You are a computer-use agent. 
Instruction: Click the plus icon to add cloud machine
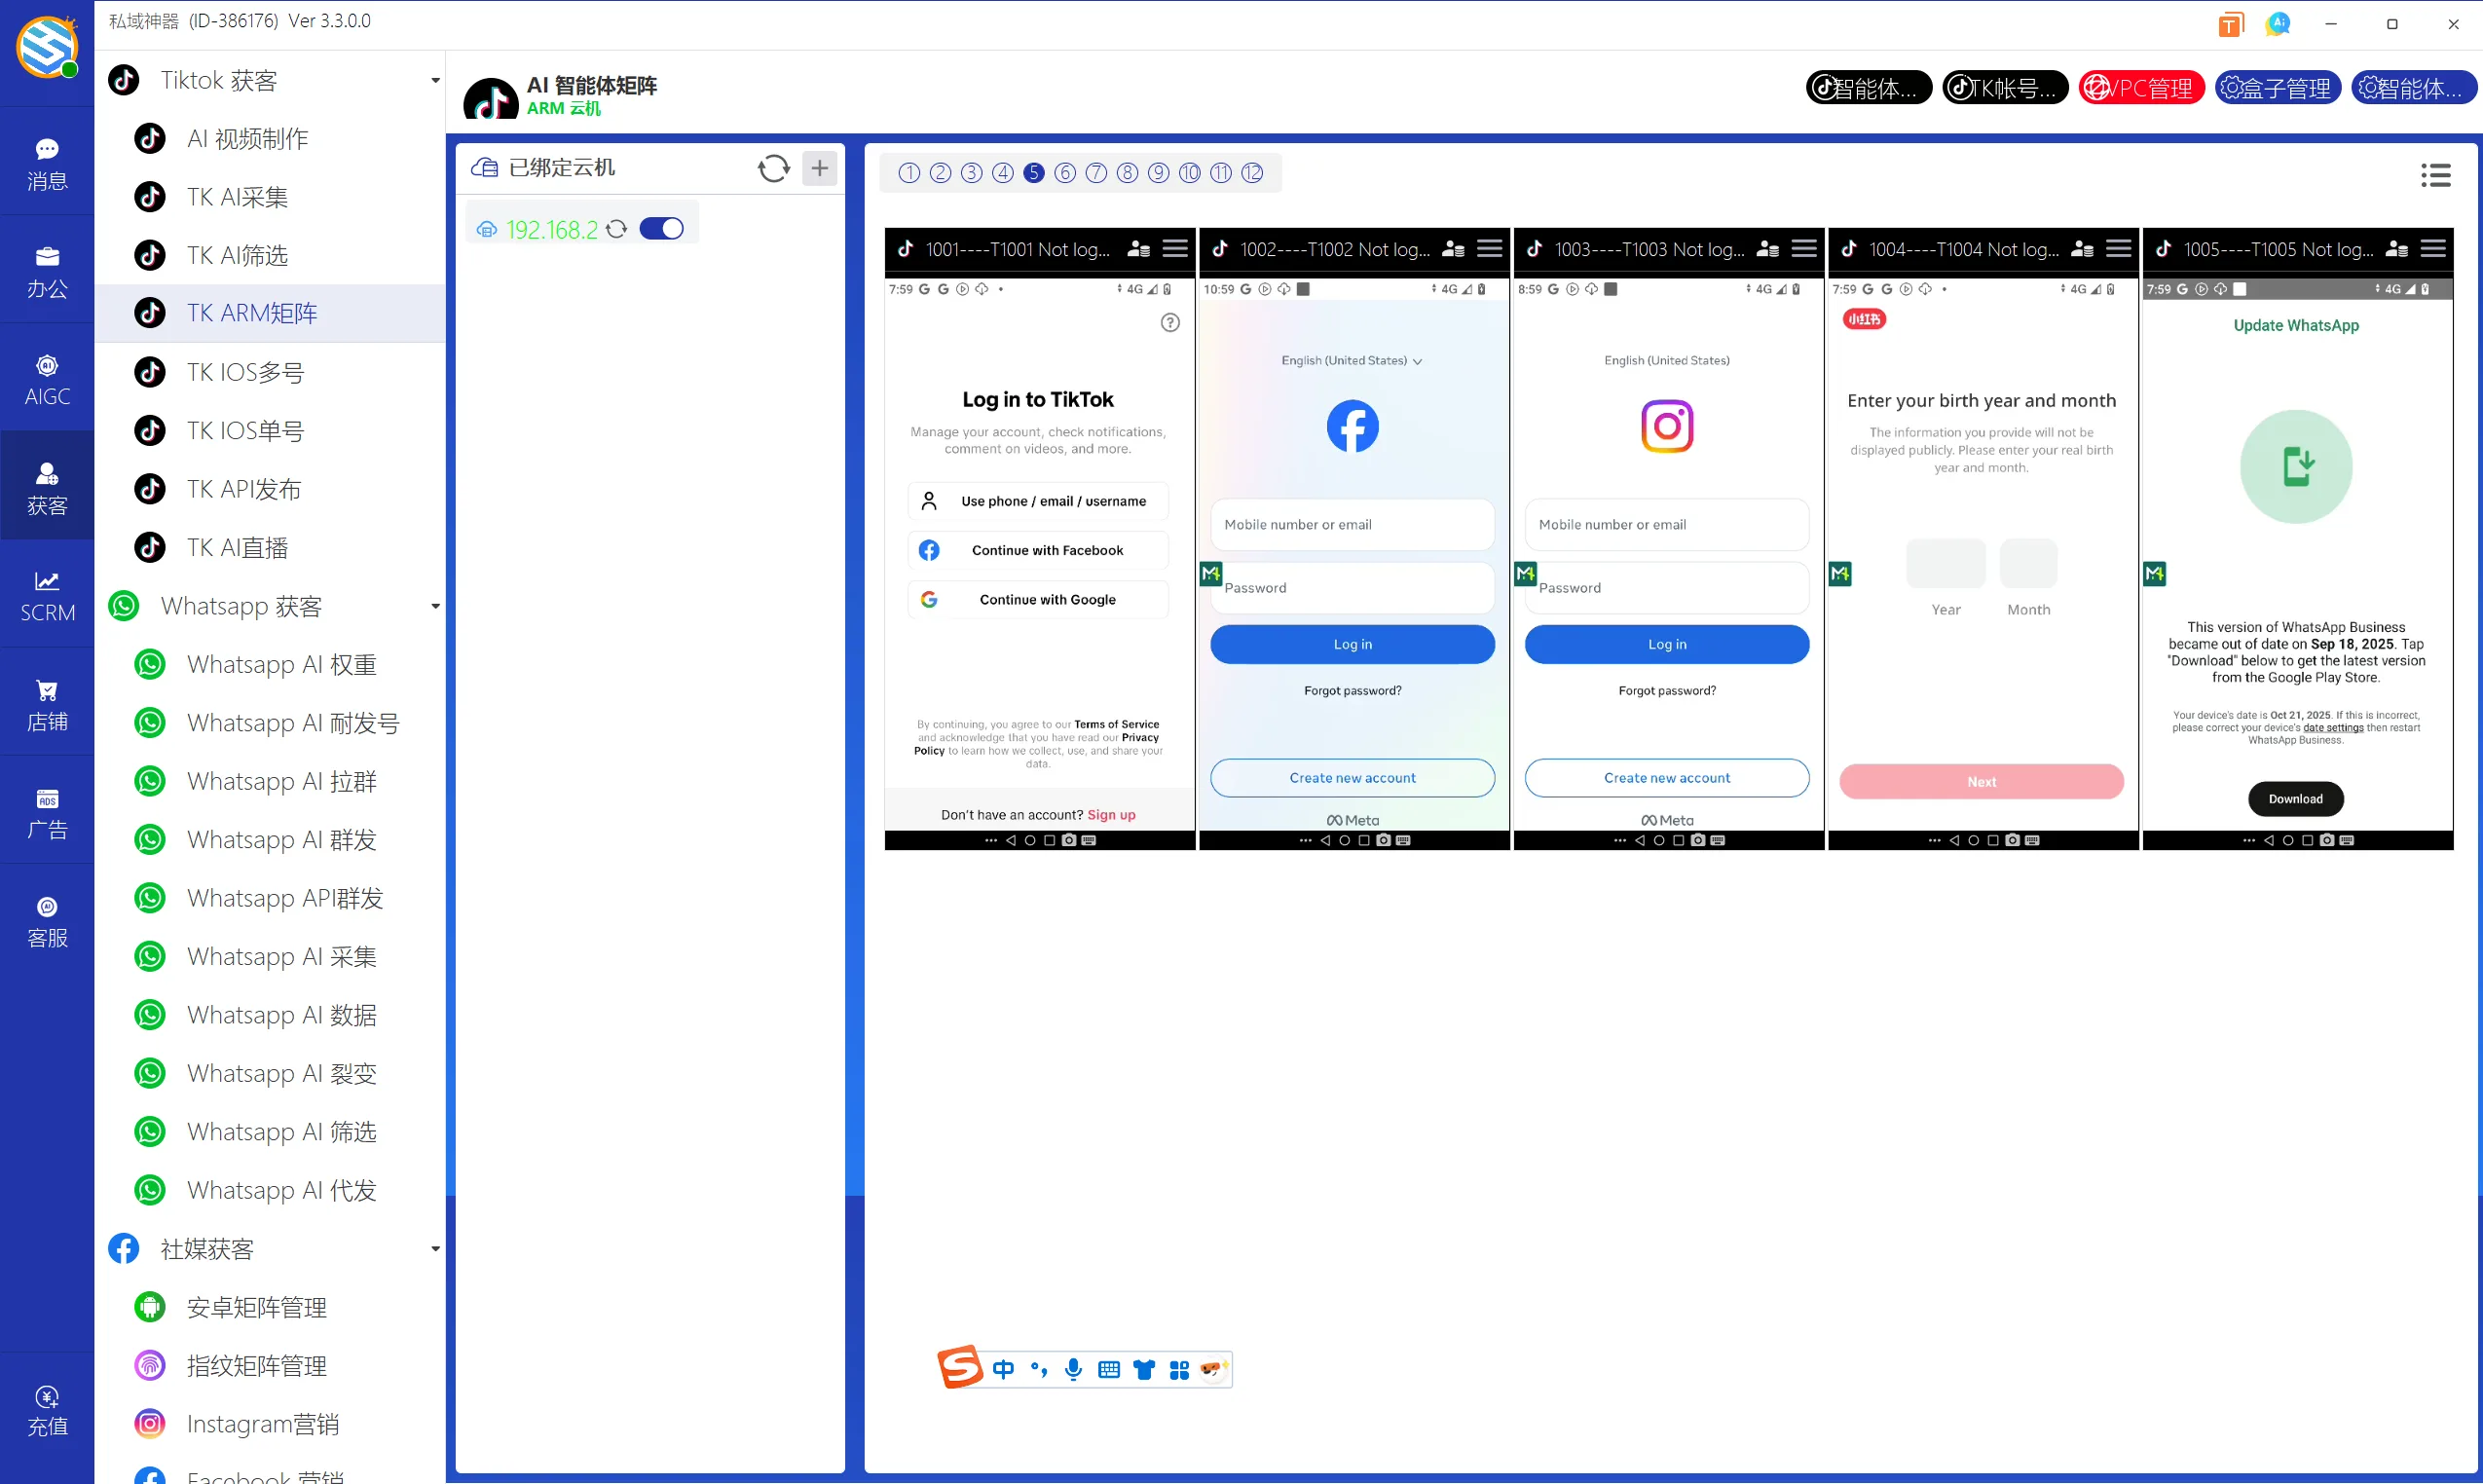[819, 168]
